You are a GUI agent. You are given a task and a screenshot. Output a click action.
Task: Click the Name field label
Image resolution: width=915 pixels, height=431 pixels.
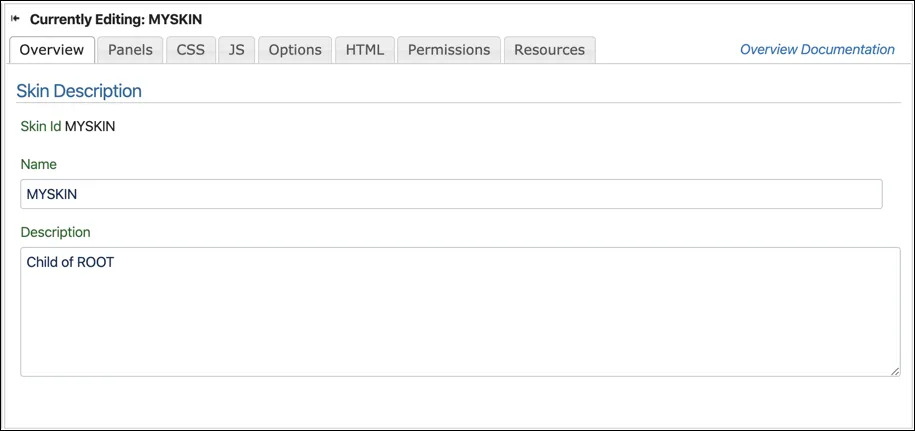(x=39, y=164)
